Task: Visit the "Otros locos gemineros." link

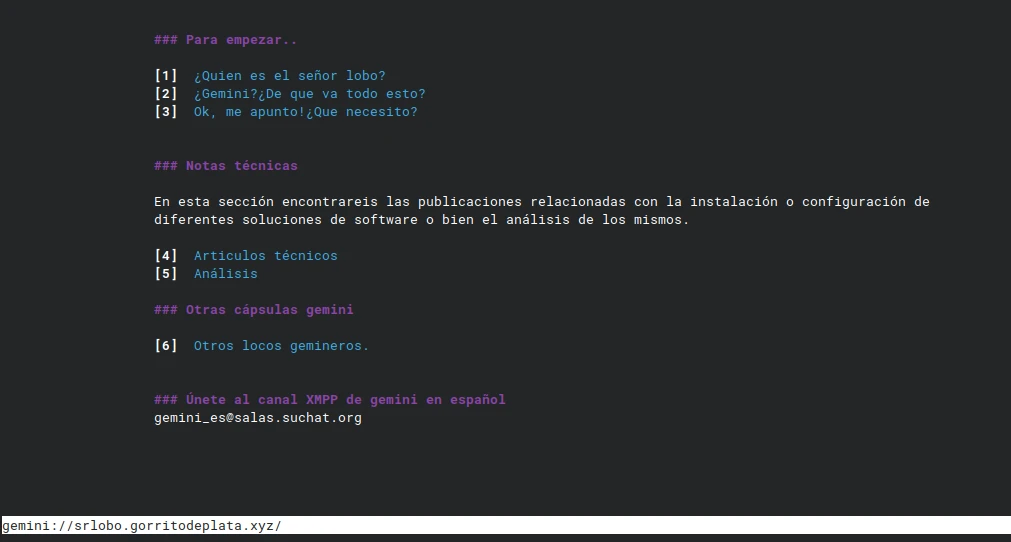Action: click(x=281, y=346)
